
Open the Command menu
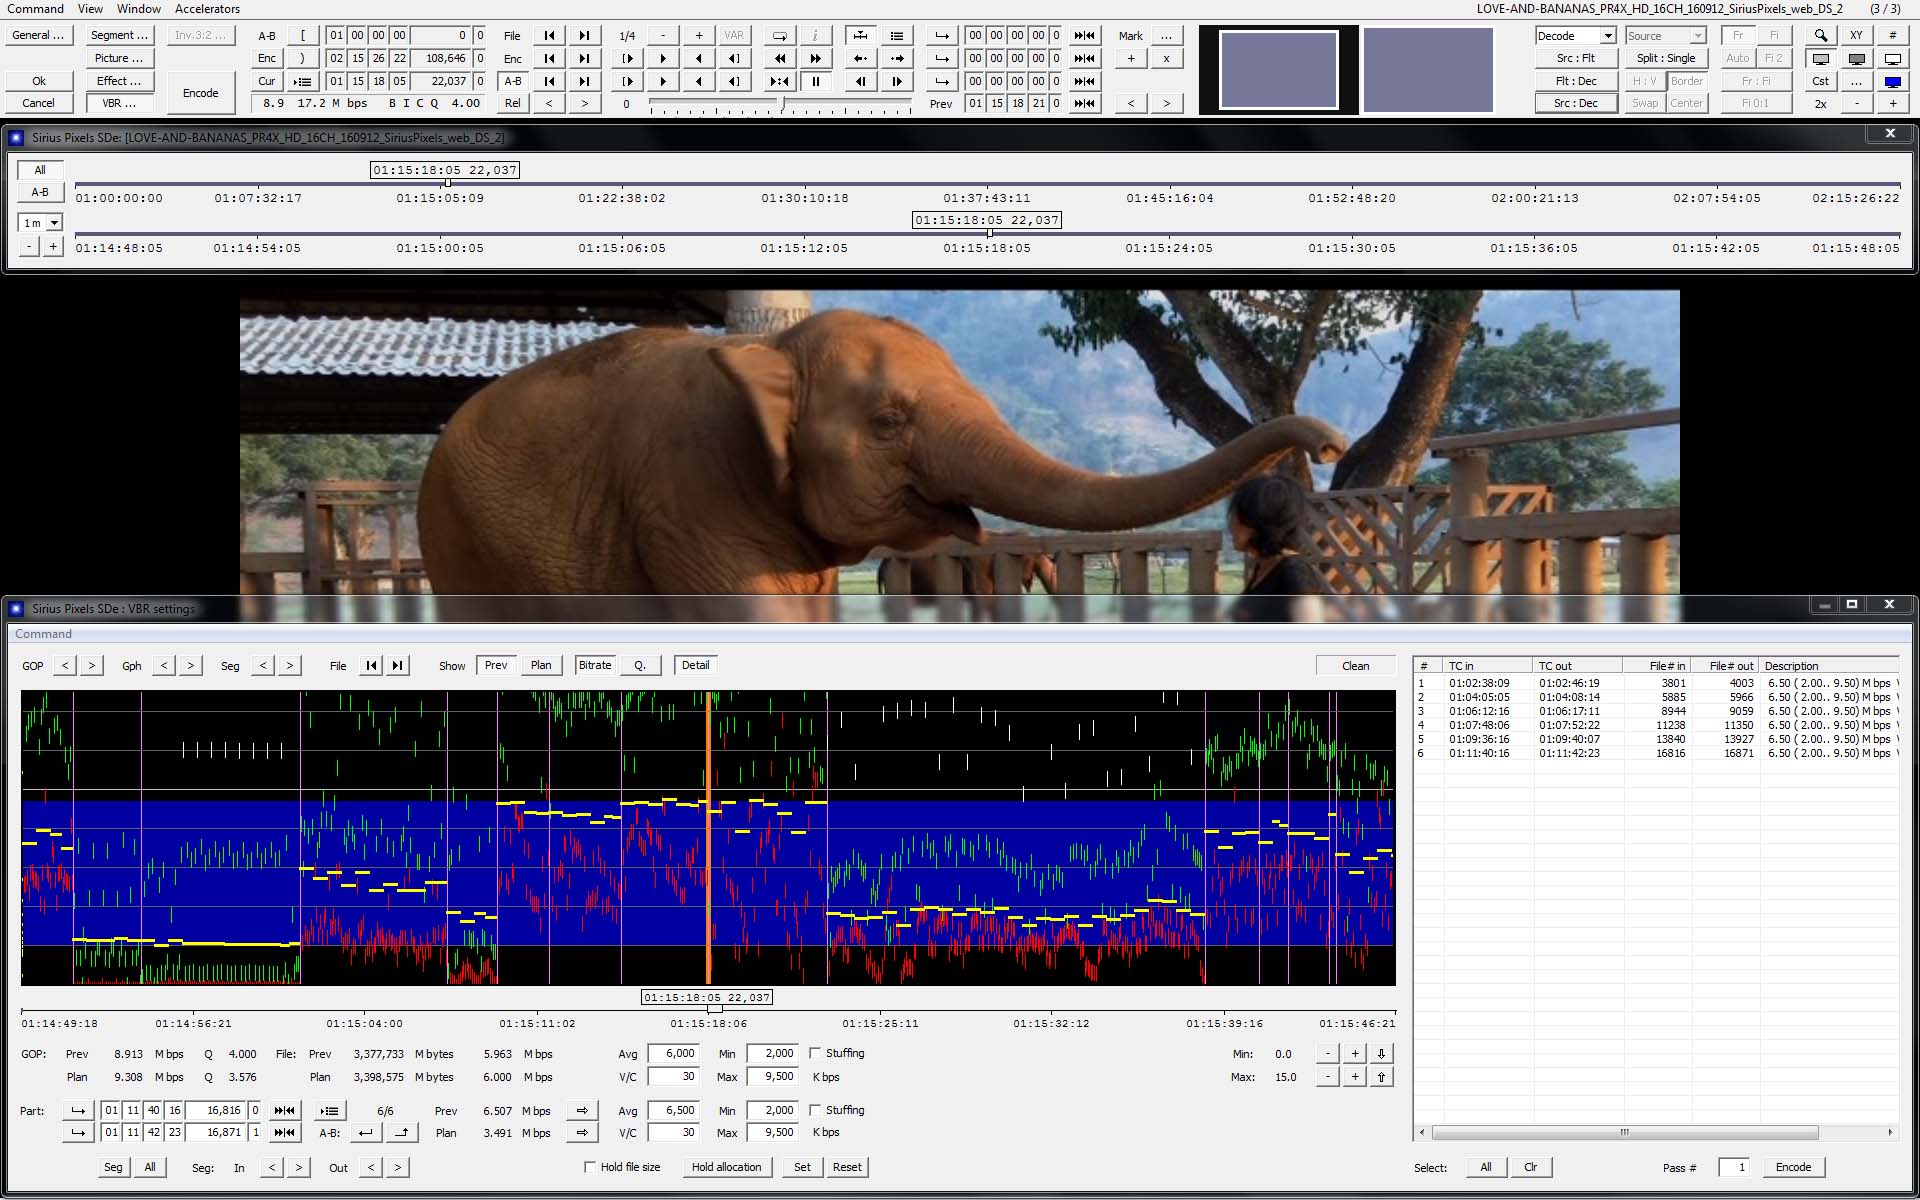[36, 9]
